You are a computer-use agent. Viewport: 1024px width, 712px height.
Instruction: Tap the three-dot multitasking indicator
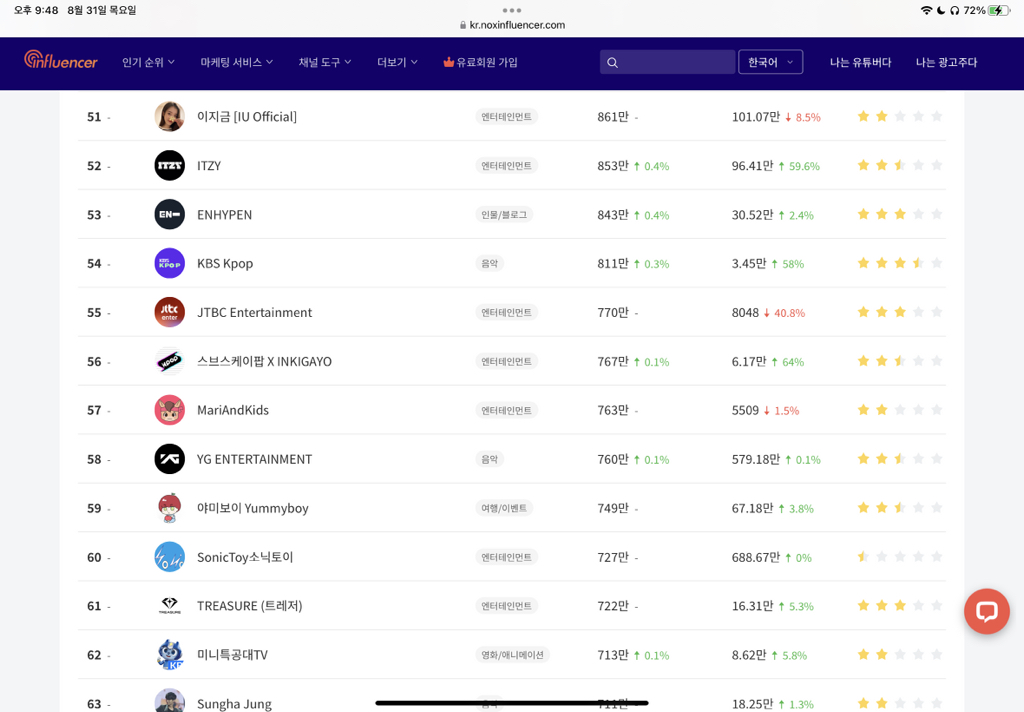click(x=512, y=10)
